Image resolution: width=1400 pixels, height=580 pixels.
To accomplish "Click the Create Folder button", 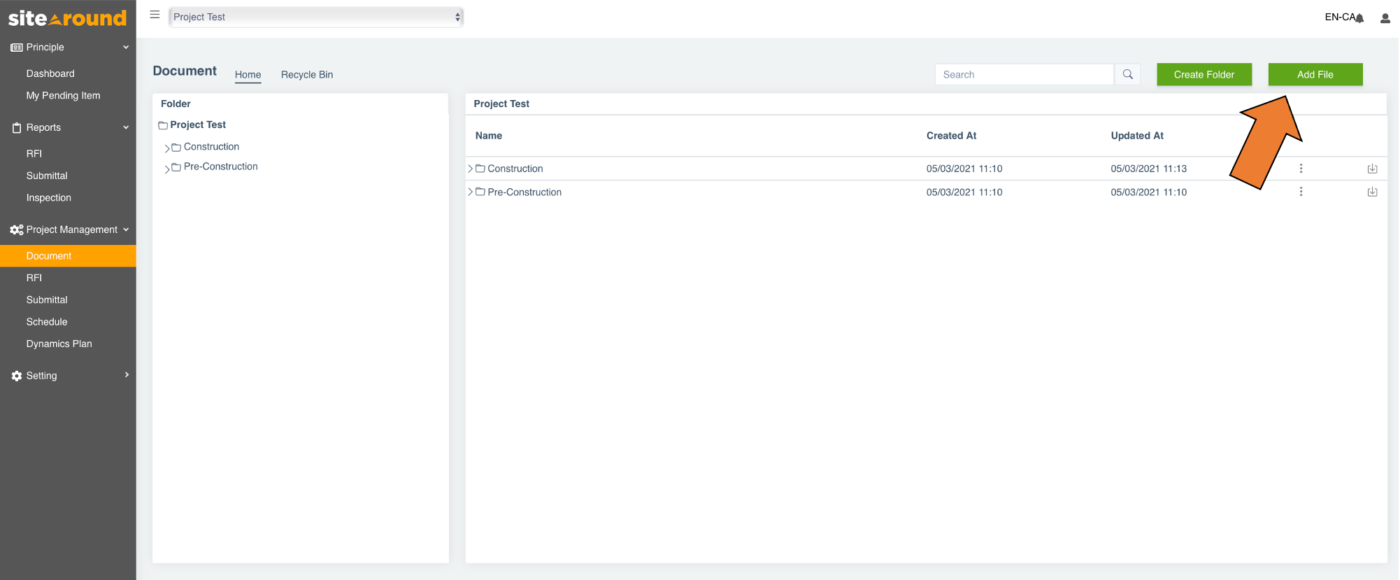I will (1203, 74).
